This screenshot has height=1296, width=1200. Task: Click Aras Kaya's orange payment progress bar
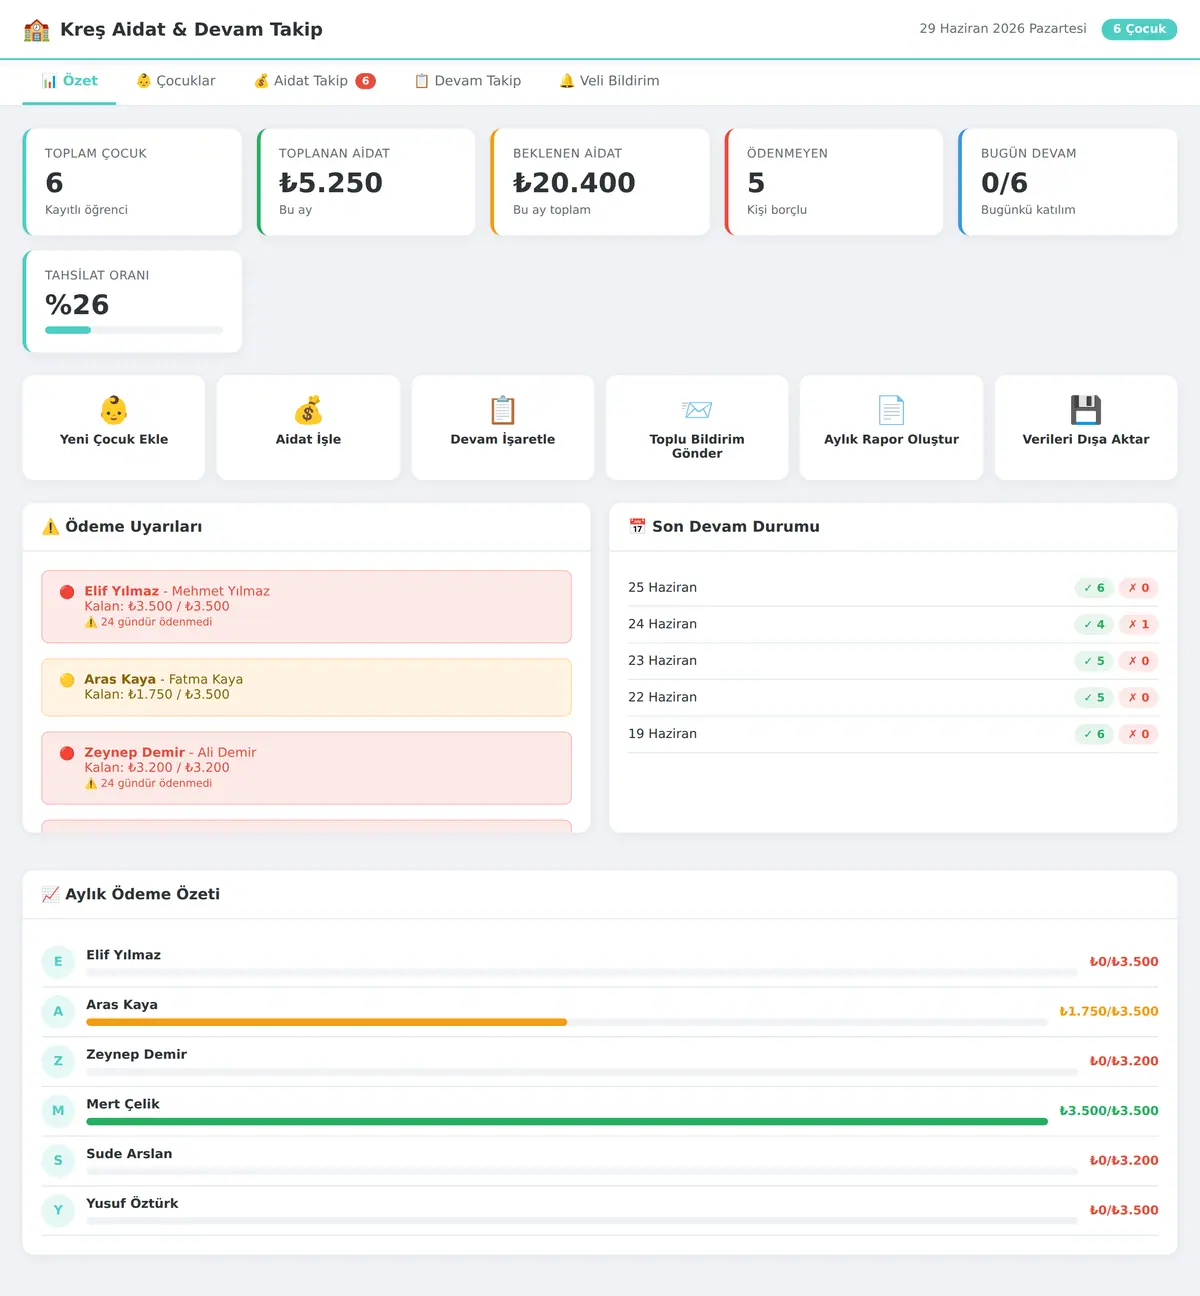(x=326, y=1022)
